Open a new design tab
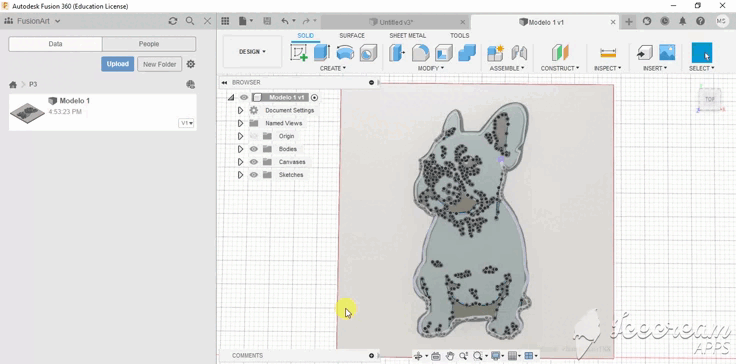Image resolution: width=736 pixels, height=364 pixels. [629, 22]
